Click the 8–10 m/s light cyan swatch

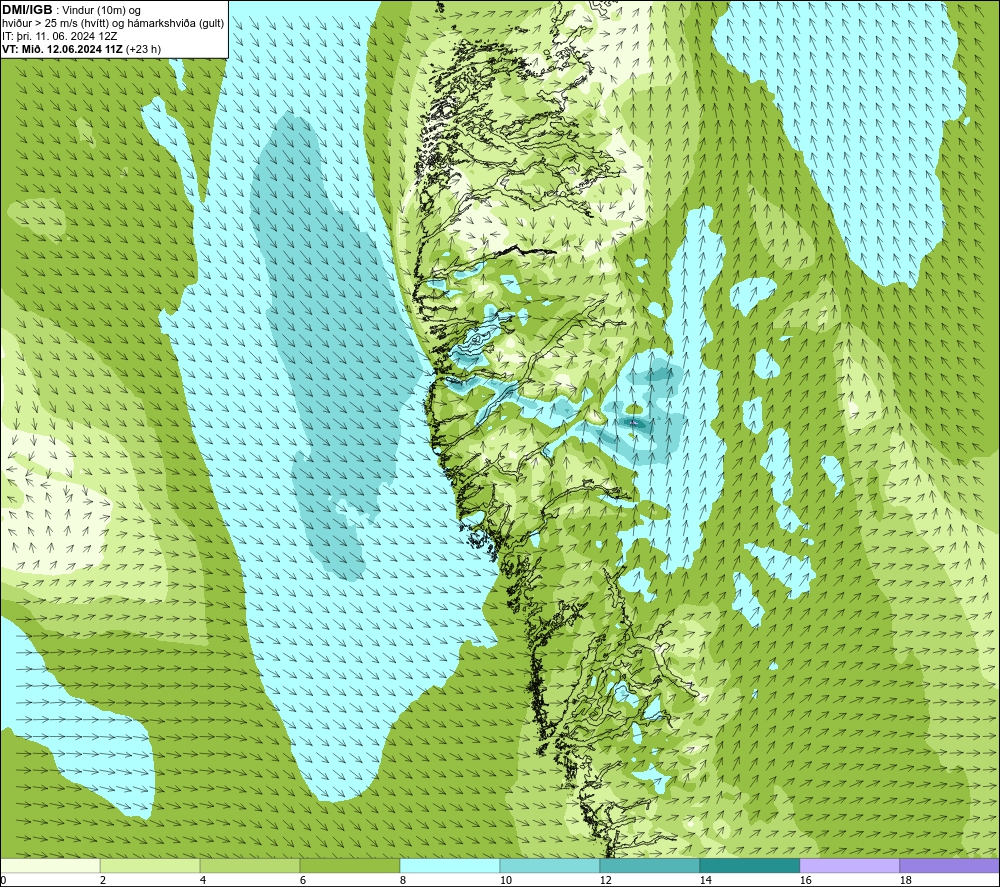click(x=450, y=865)
